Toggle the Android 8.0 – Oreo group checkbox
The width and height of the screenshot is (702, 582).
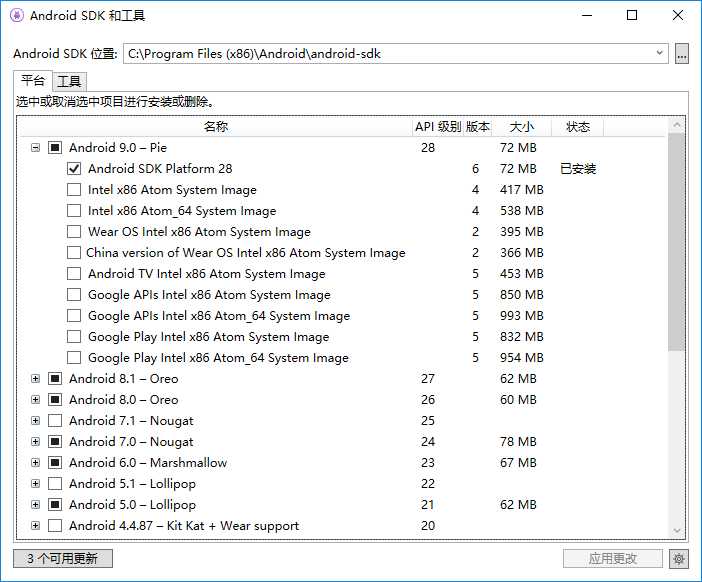tap(55, 400)
